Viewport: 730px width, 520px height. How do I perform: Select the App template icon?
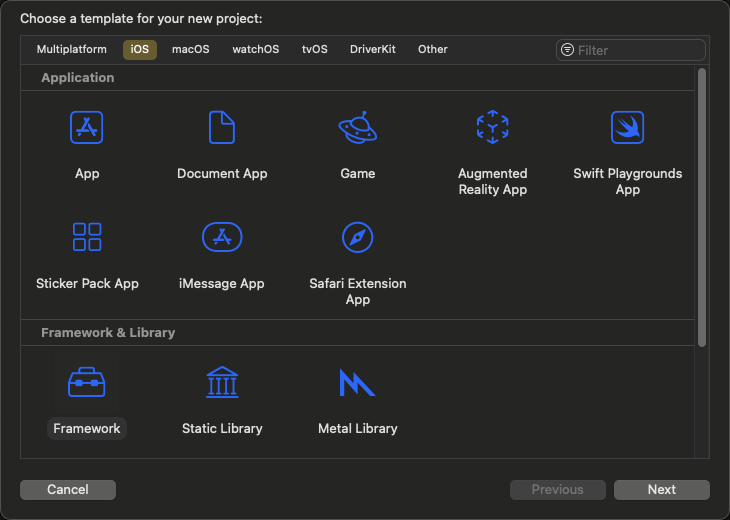[87, 127]
